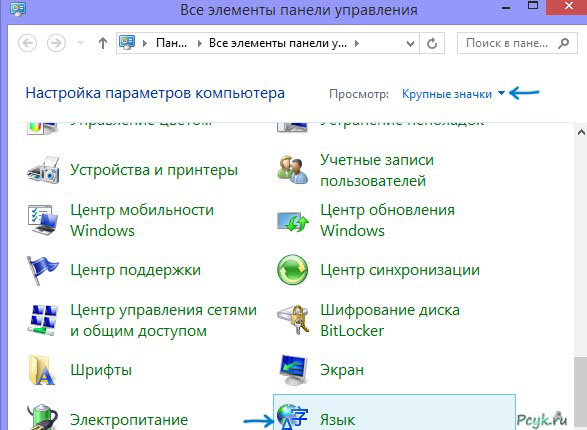Image resolution: width=587 pixels, height=430 pixels.
Task: Go up one level with Up arrow
Action: 103,43
